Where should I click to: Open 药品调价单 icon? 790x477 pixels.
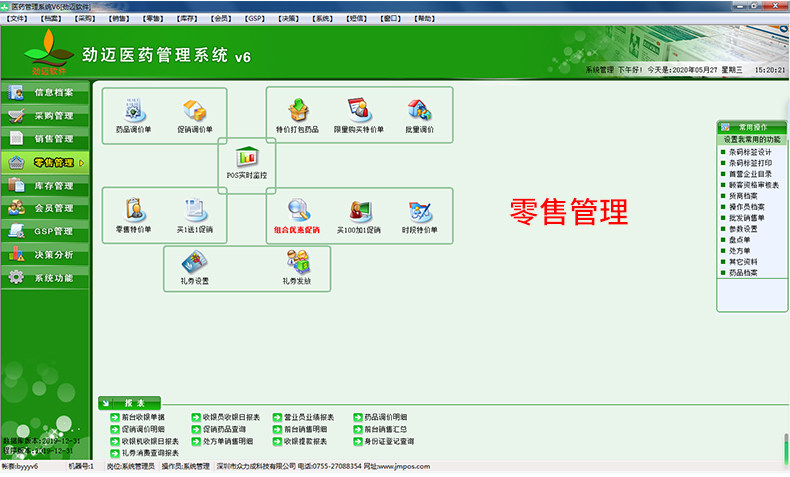coord(133,110)
